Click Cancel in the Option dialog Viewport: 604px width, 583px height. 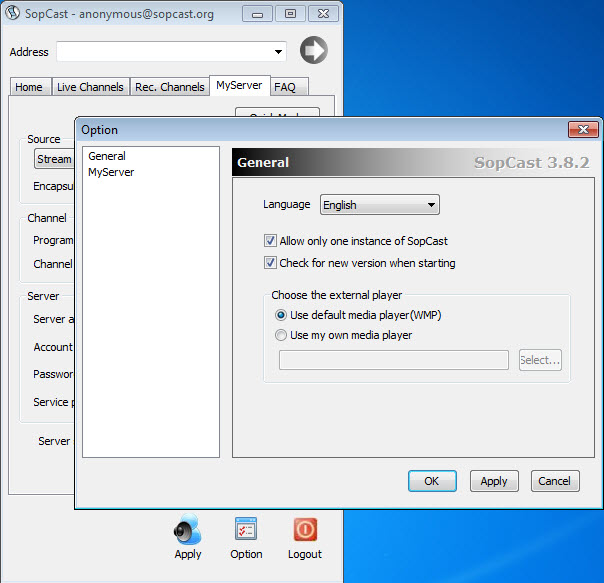(x=555, y=481)
